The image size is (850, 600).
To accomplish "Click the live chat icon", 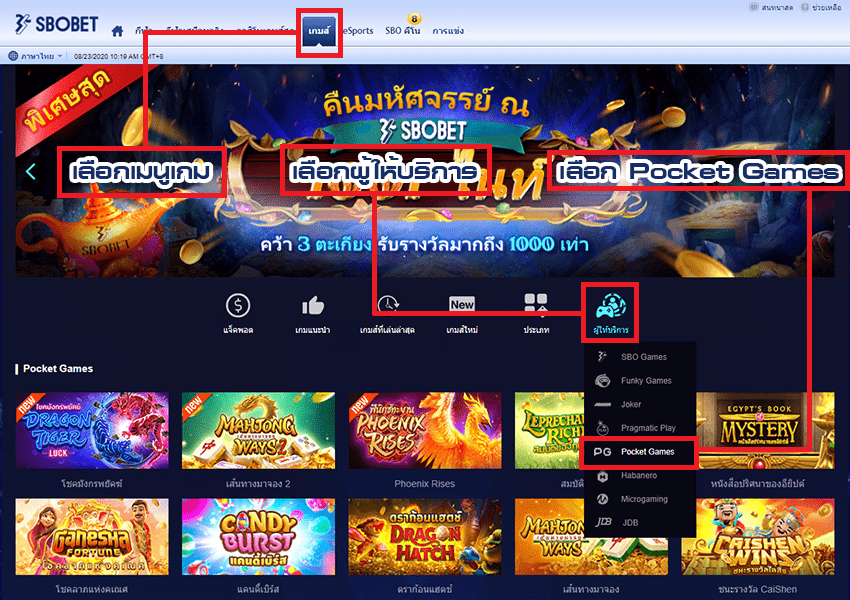I will (x=754, y=7).
